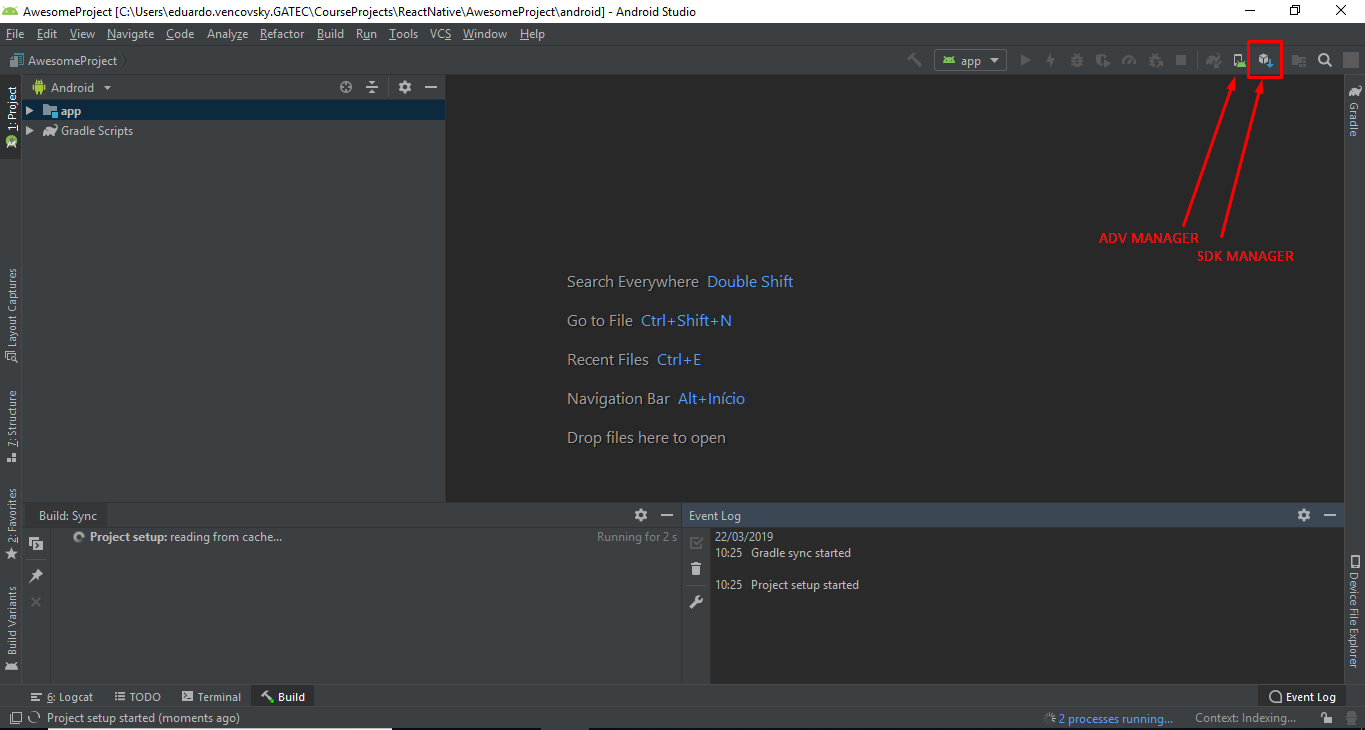The height and width of the screenshot is (730, 1365).
Task: Open the VCS menu
Action: coord(441,34)
